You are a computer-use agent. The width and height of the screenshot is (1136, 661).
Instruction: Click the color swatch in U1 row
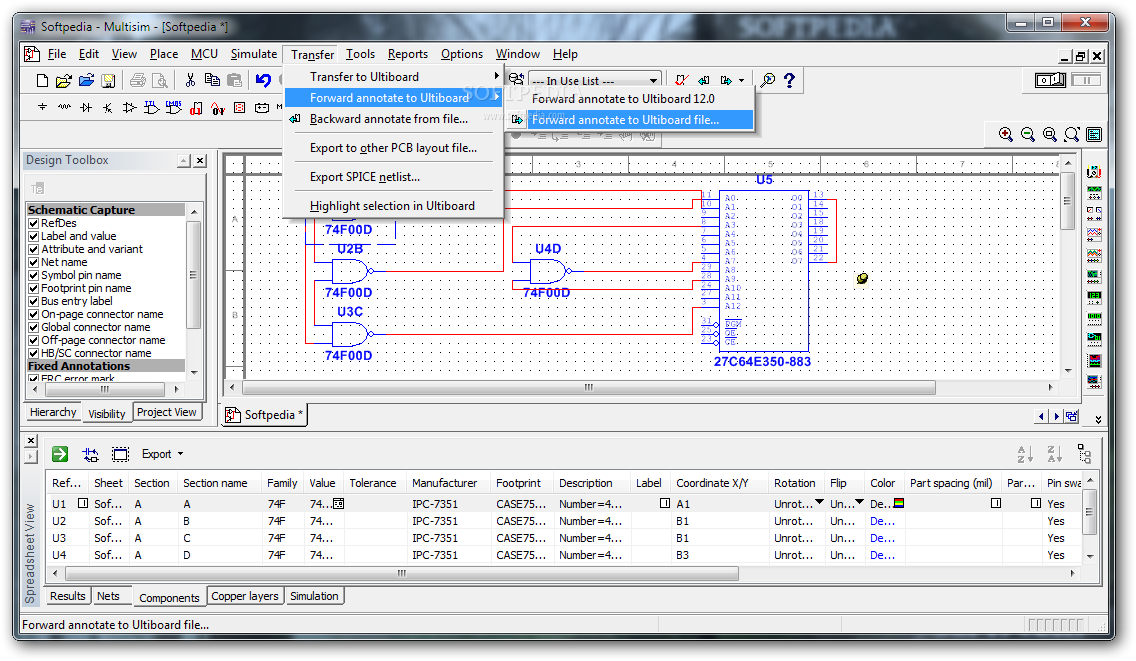pyautogui.click(x=899, y=503)
